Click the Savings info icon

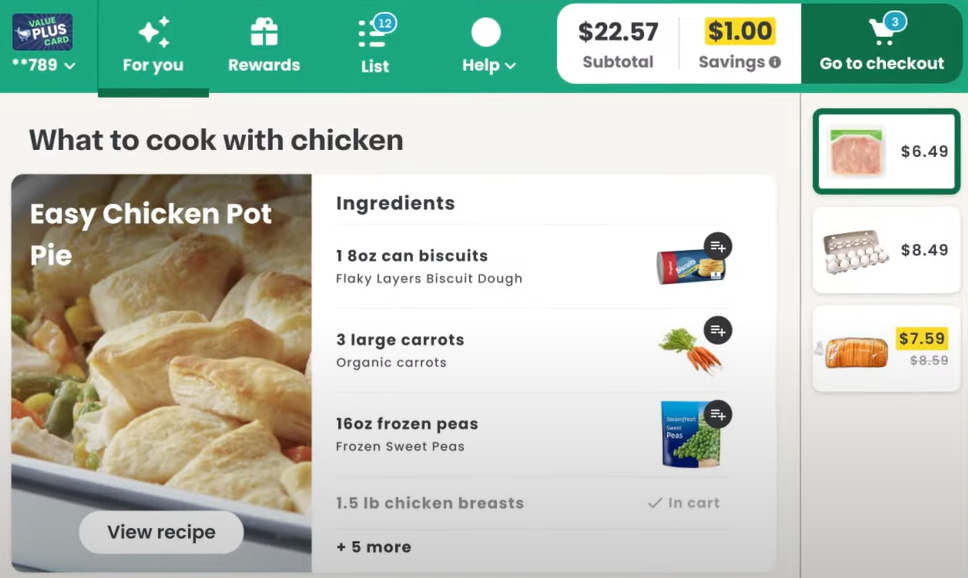pos(775,62)
